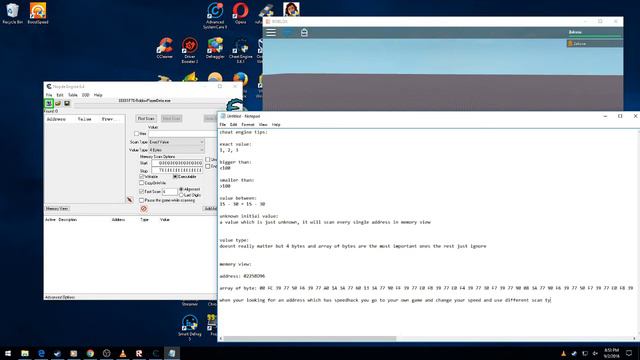
Task: Open BoostSpeed desktop shortcut
Action: click(38, 13)
